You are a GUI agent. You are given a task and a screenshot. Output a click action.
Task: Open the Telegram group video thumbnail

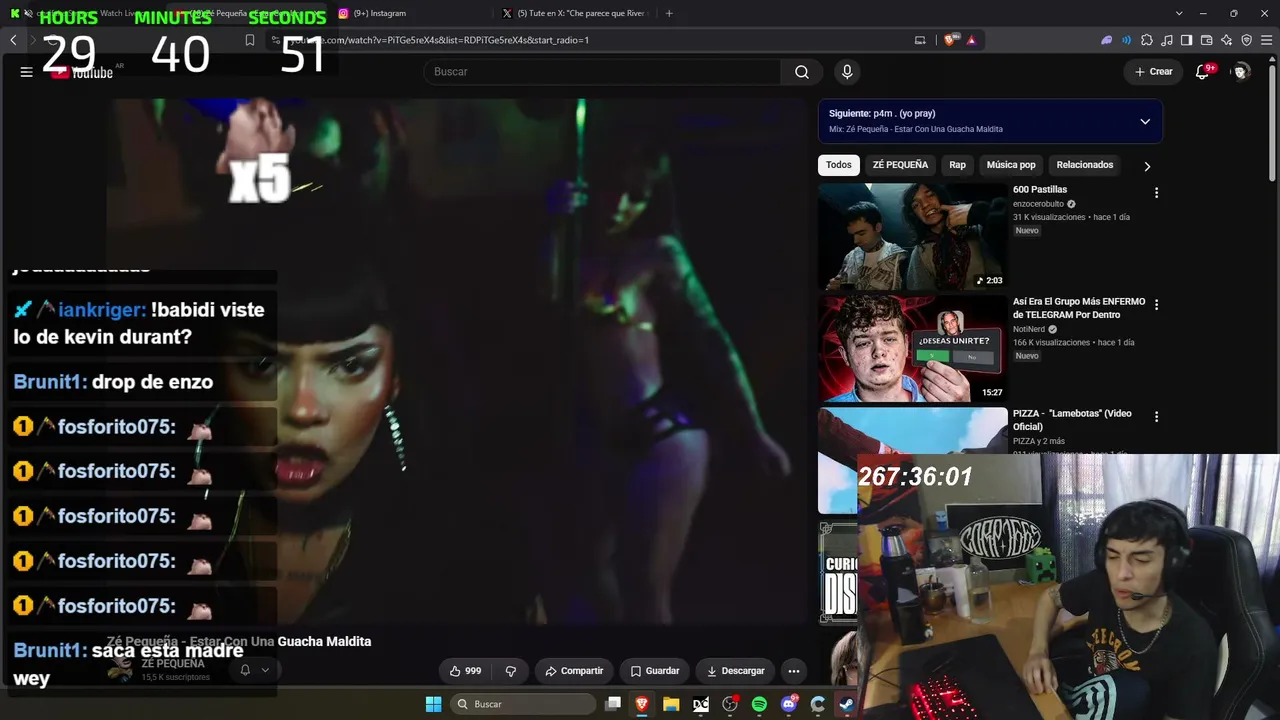pos(913,348)
